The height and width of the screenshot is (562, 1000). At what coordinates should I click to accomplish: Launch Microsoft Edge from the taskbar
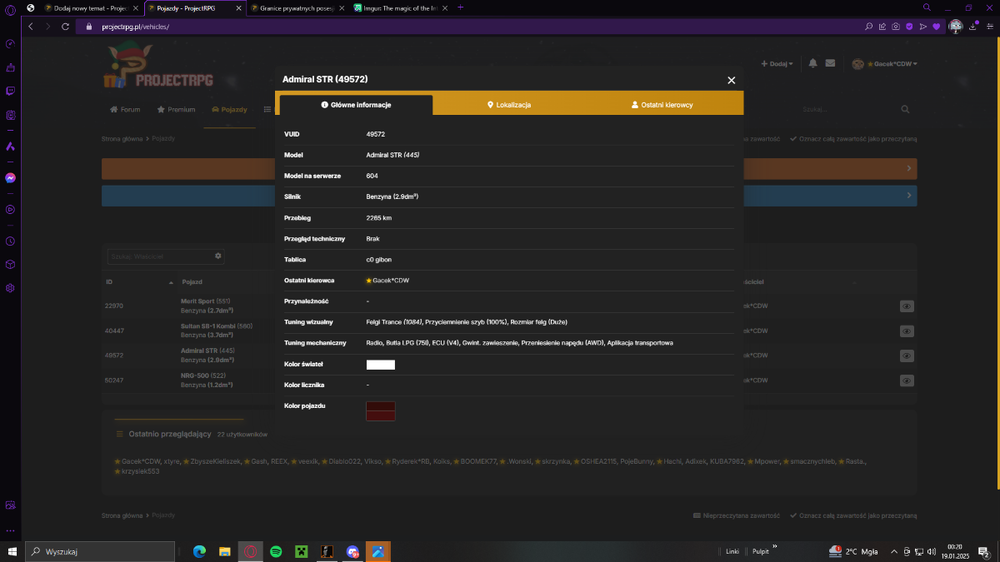(200, 552)
